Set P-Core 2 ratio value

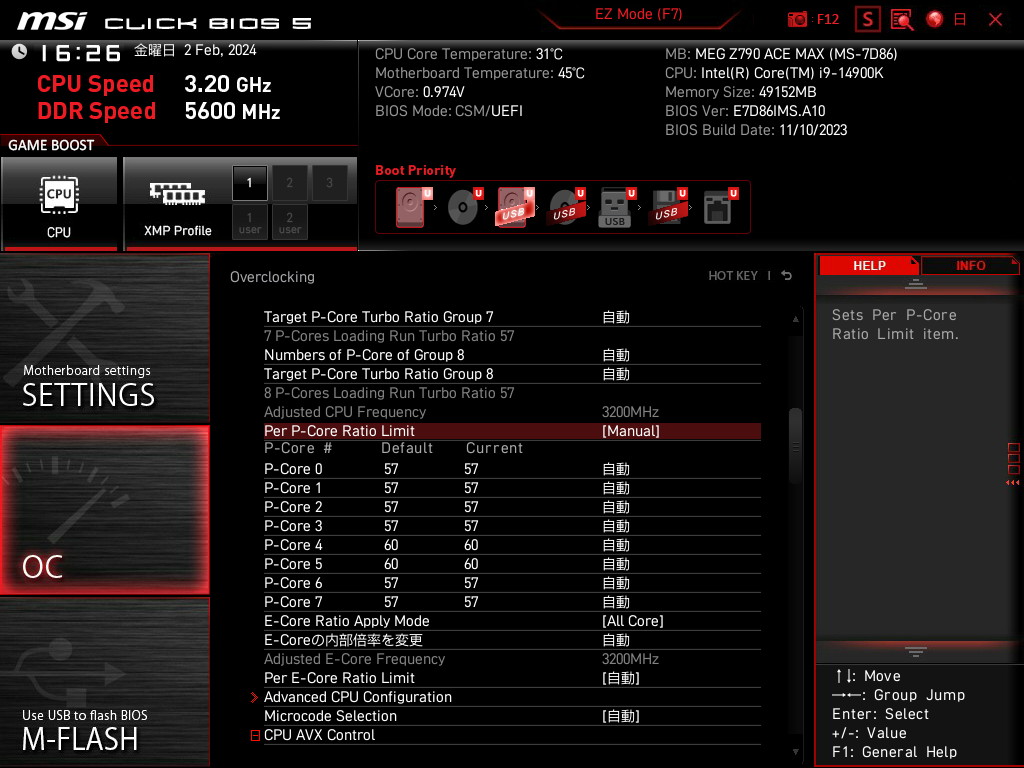pyautogui.click(x=615, y=507)
